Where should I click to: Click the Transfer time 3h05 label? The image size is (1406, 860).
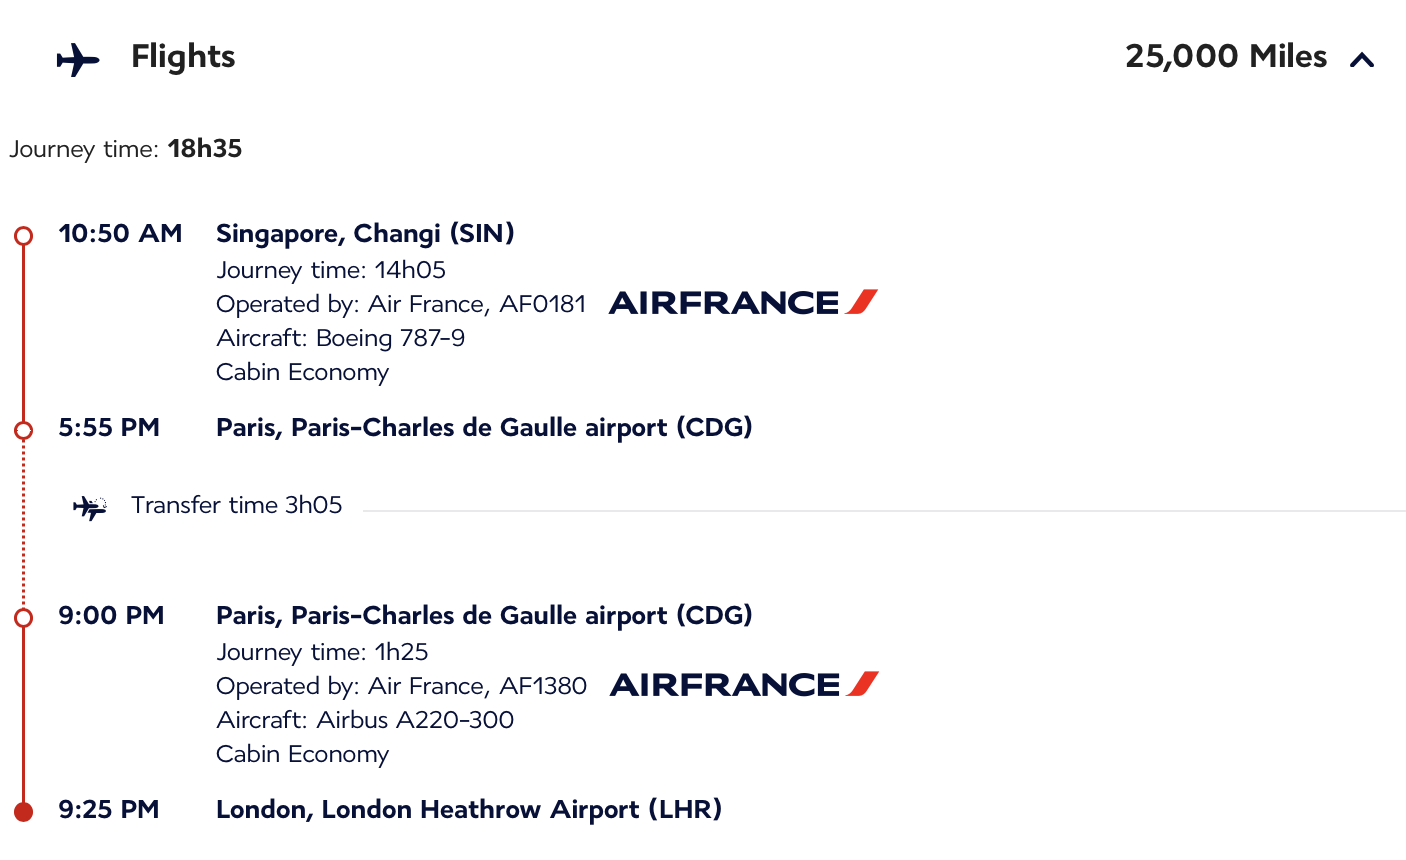point(236,505)
